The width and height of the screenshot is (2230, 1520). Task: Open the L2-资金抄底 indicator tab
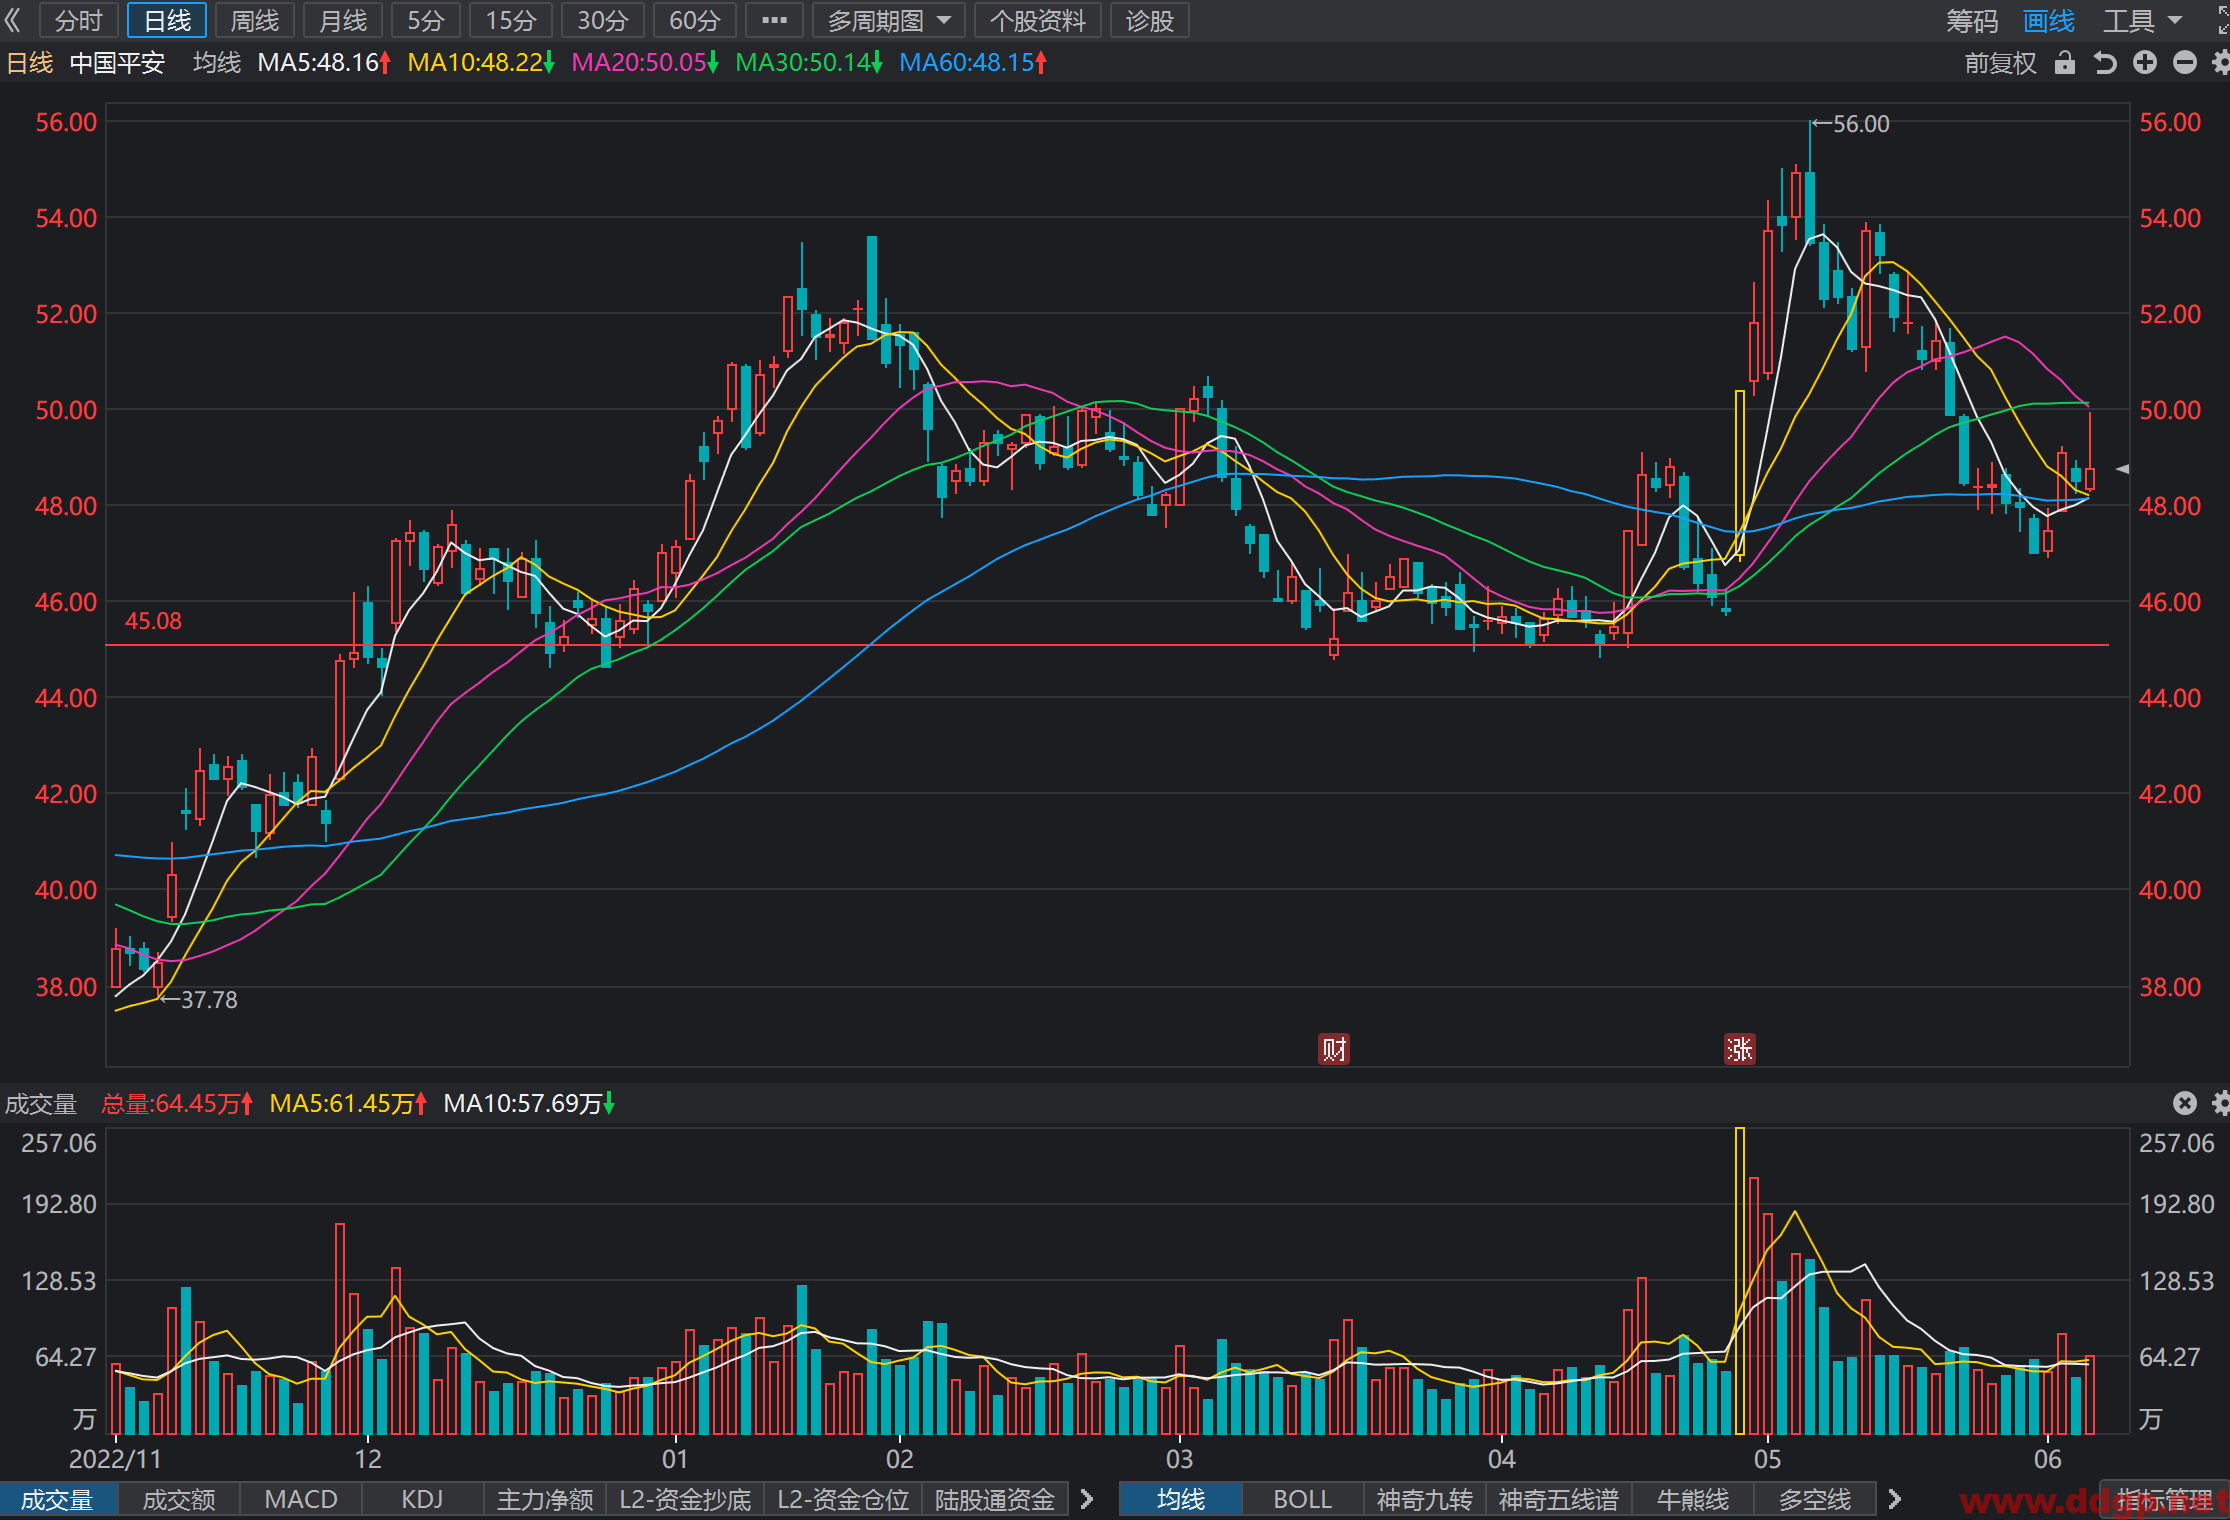click(685, 1499)
